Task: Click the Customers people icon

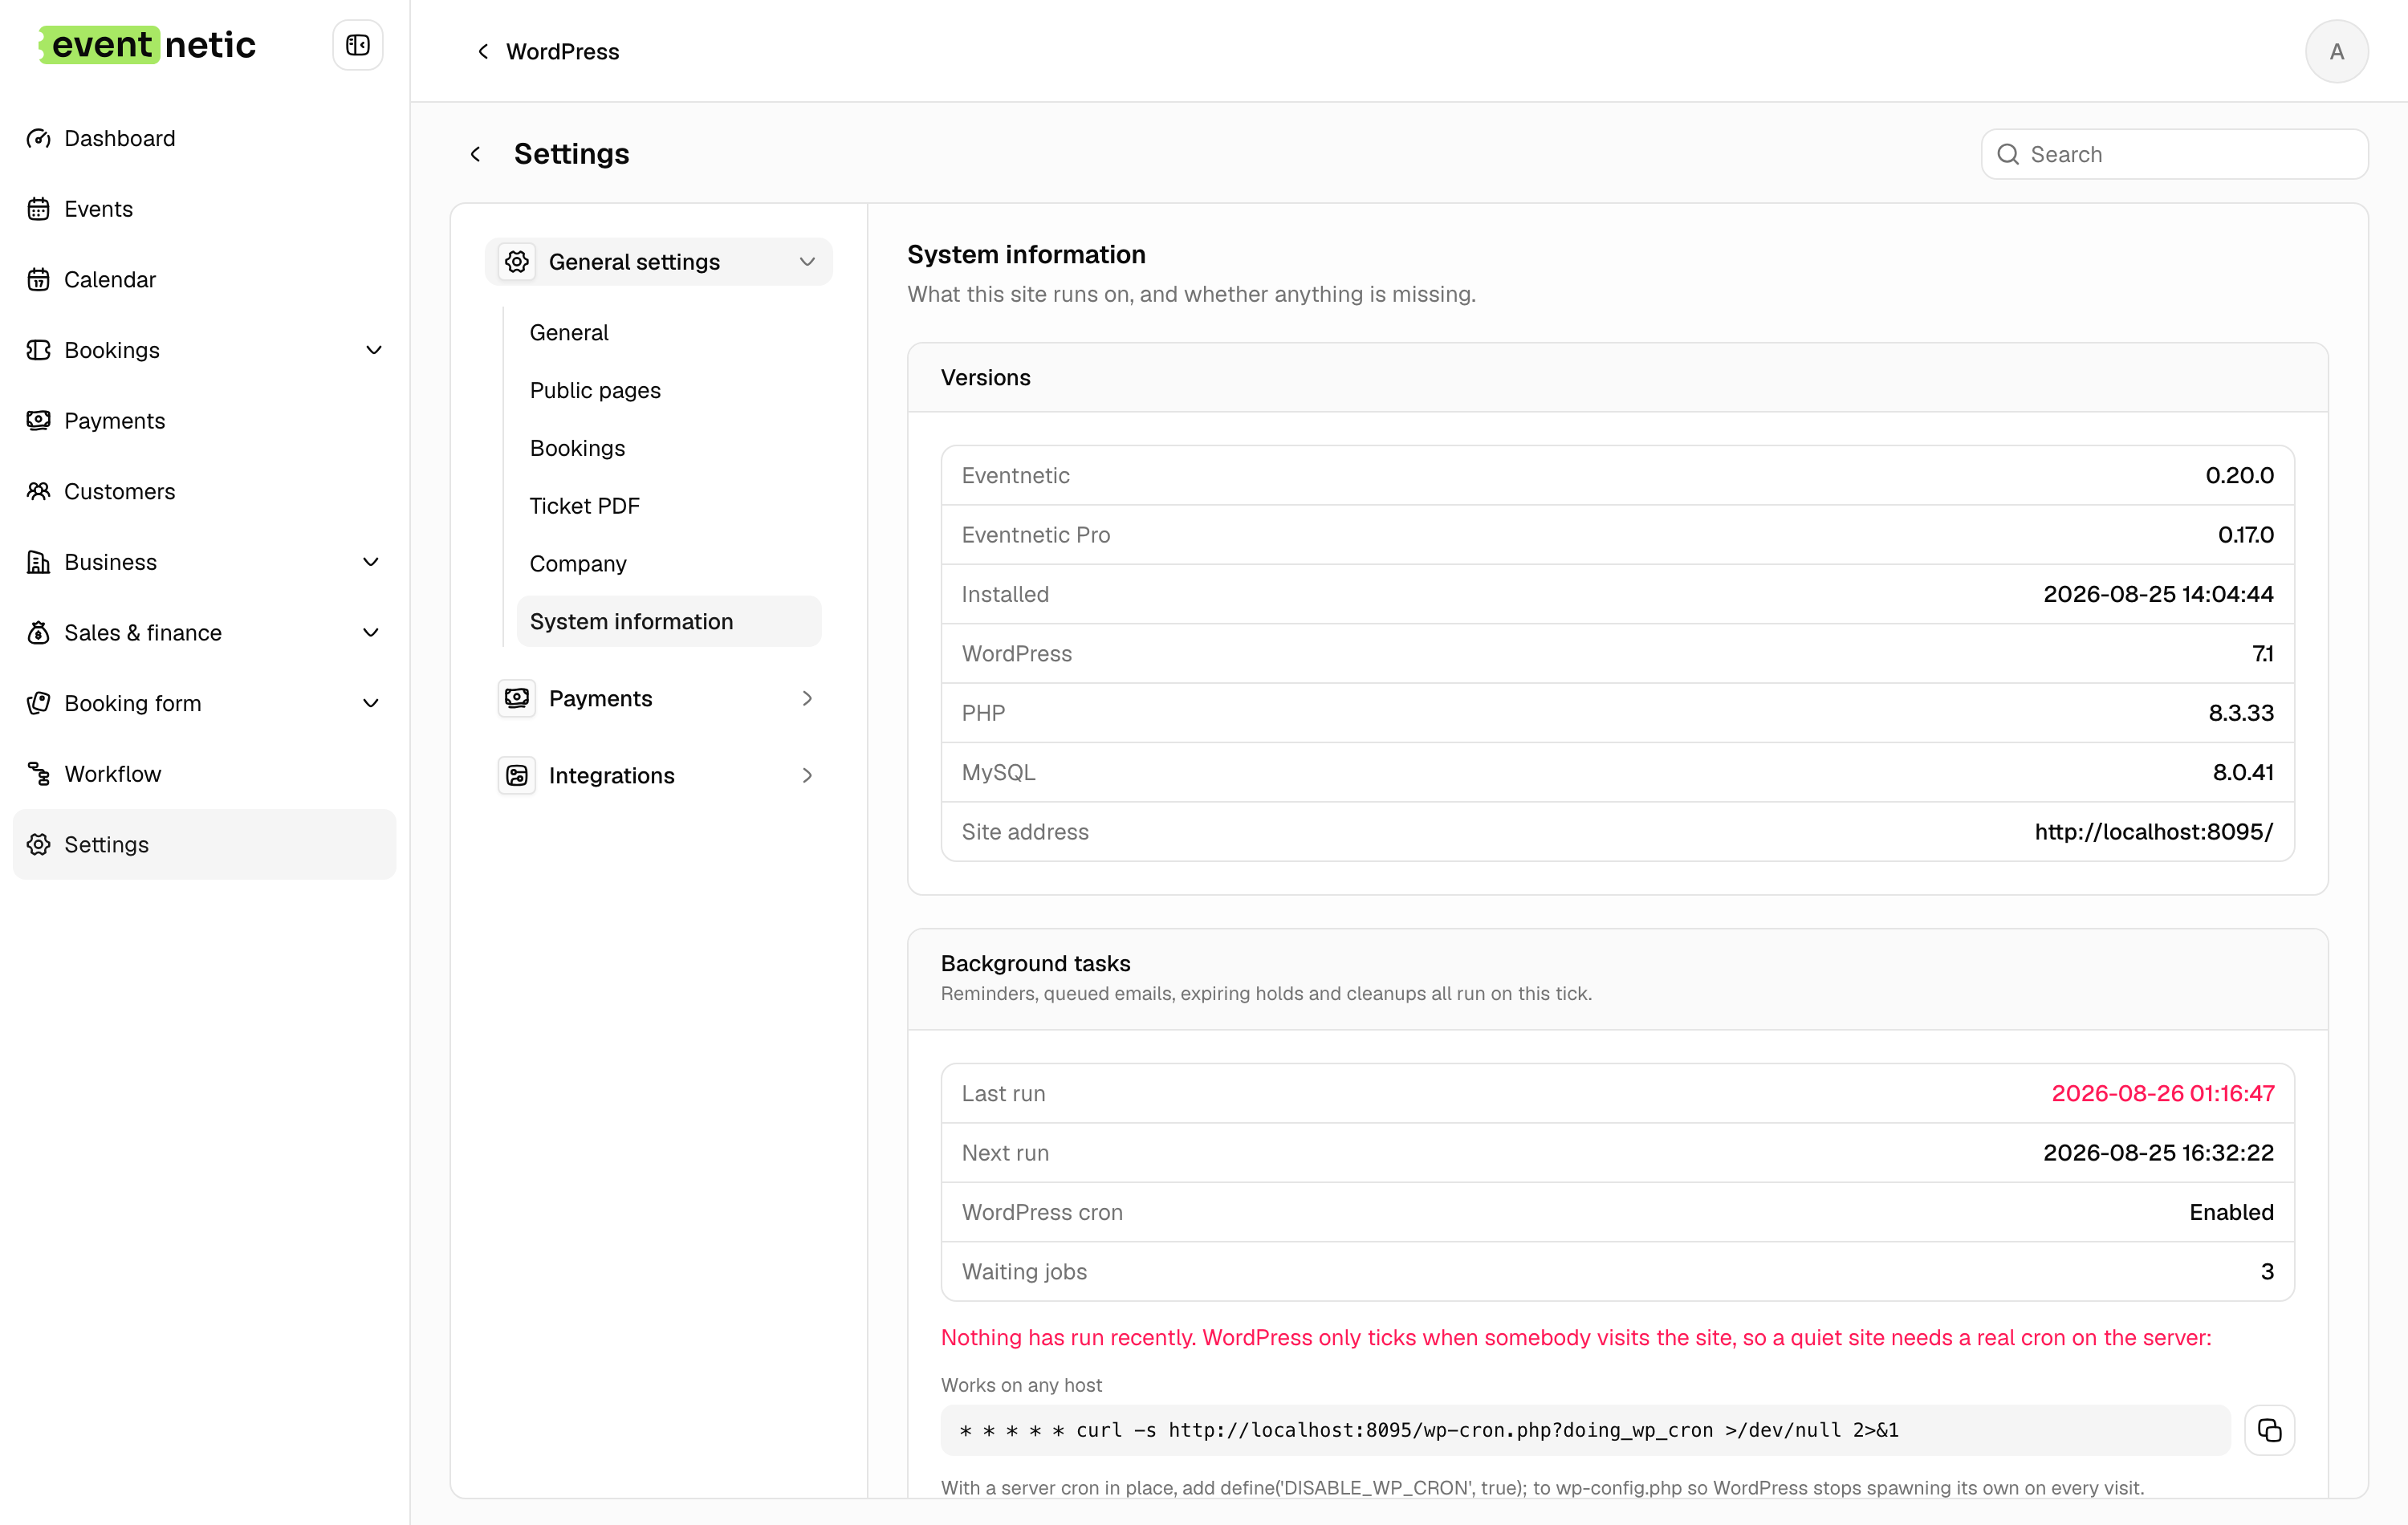Action: 38,491
